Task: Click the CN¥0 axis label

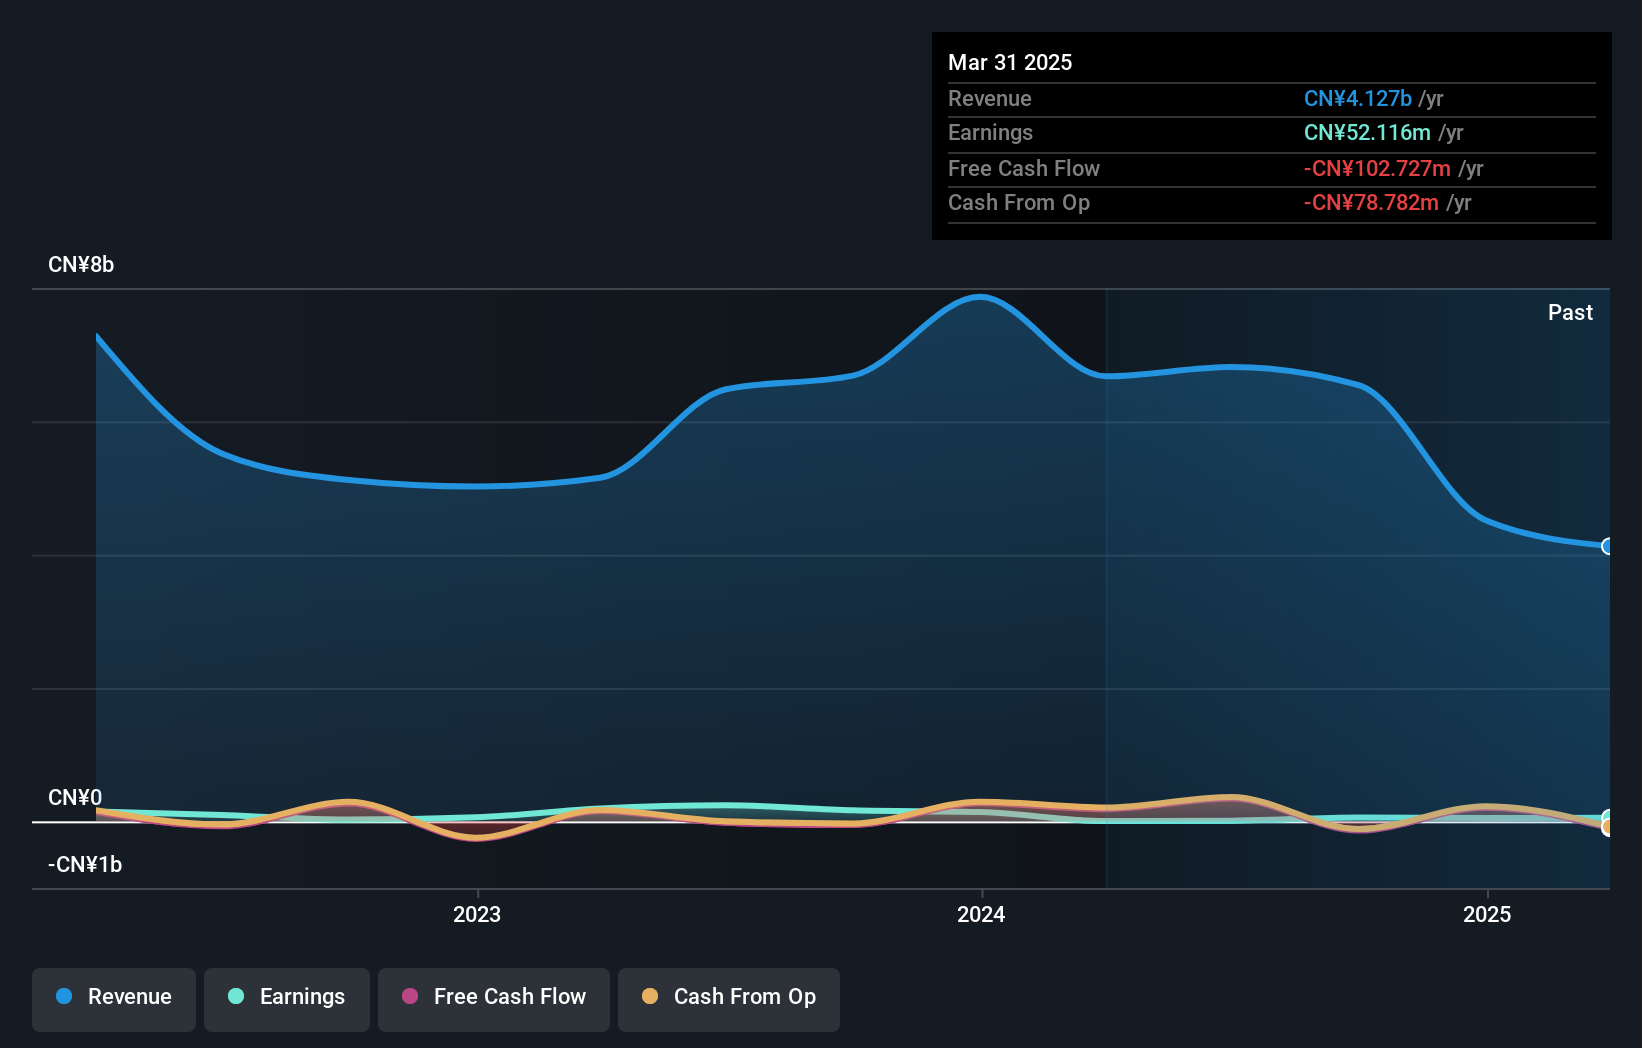Action: [x=75, y=798]
